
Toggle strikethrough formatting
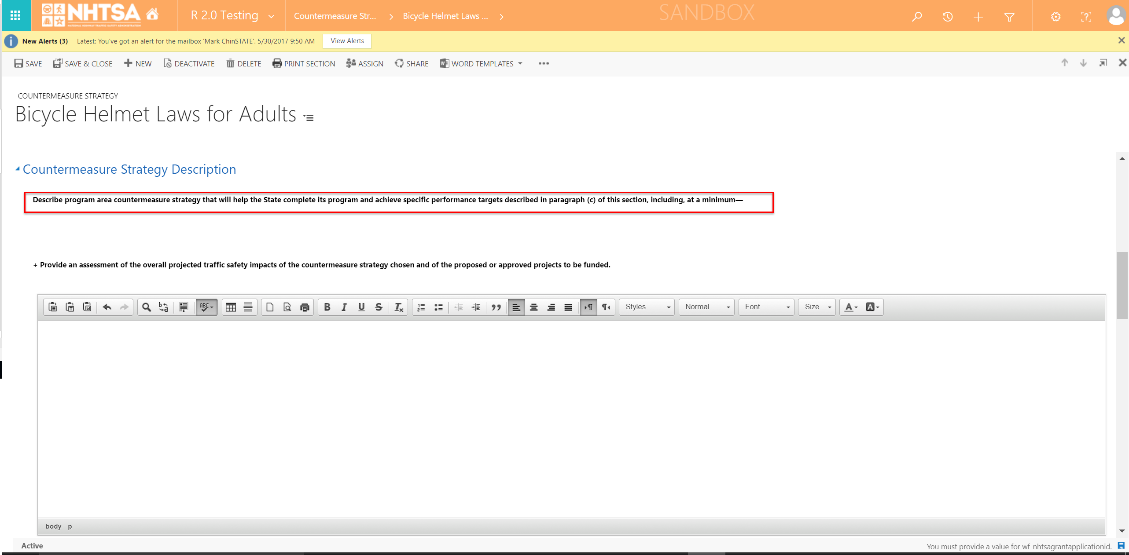[x=379, y=307]
